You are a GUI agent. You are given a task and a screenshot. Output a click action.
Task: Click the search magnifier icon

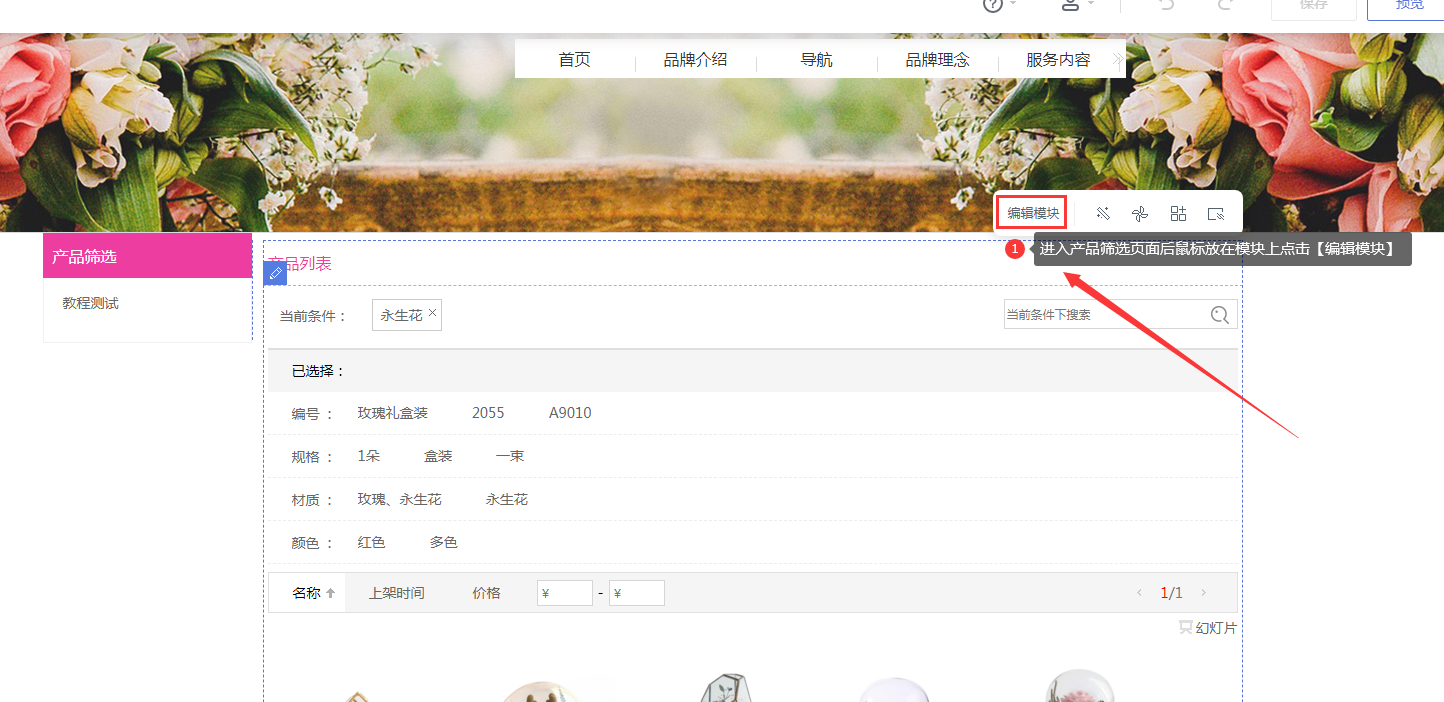[1219, 315]
